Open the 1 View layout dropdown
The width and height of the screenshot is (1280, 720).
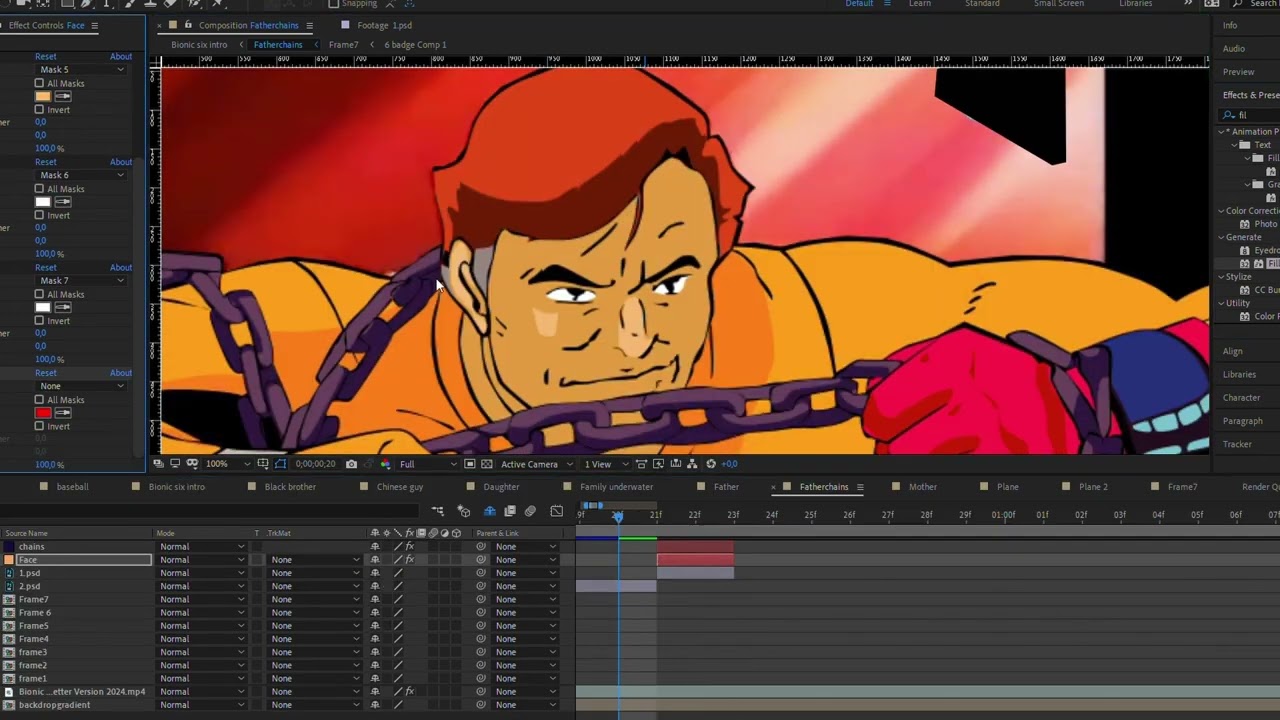606,464
